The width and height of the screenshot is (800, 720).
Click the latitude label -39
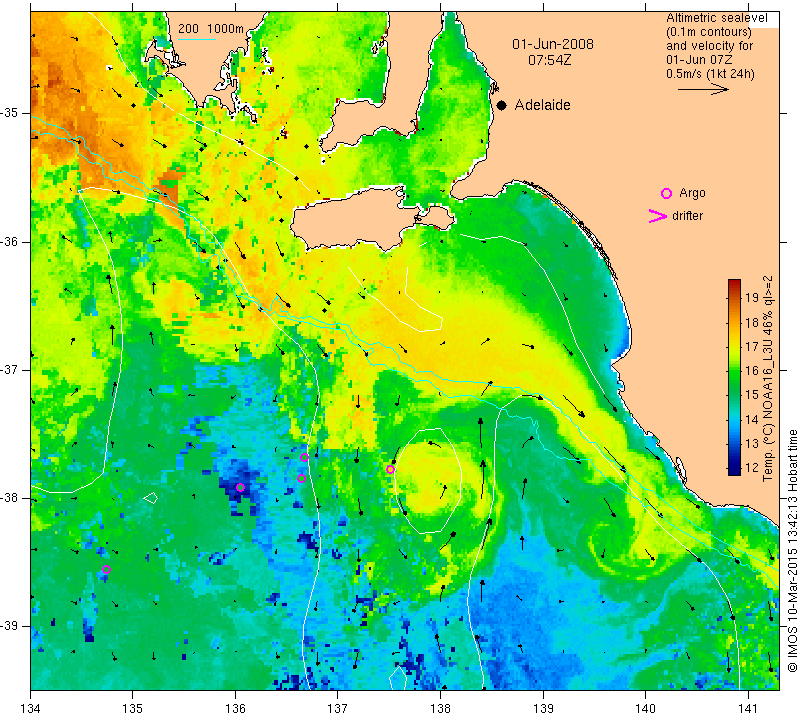click(10, 626)
